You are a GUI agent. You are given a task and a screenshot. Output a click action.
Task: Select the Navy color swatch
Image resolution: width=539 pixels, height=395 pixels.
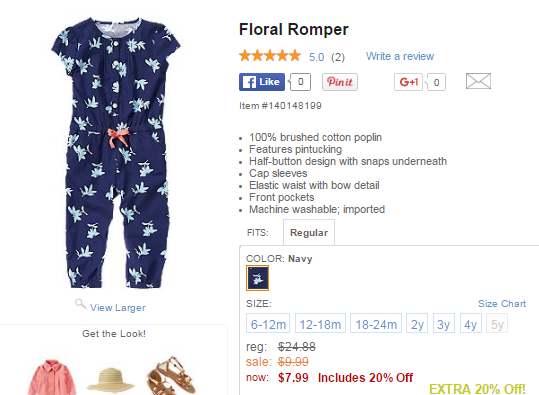point(257,278)
